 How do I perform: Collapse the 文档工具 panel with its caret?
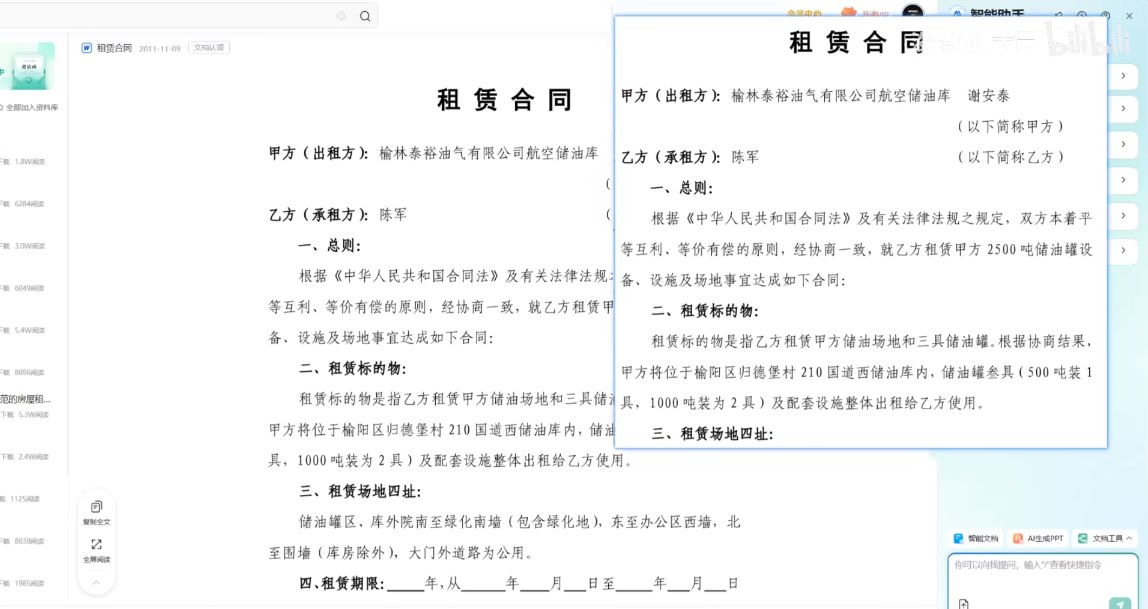[1129, 538]
